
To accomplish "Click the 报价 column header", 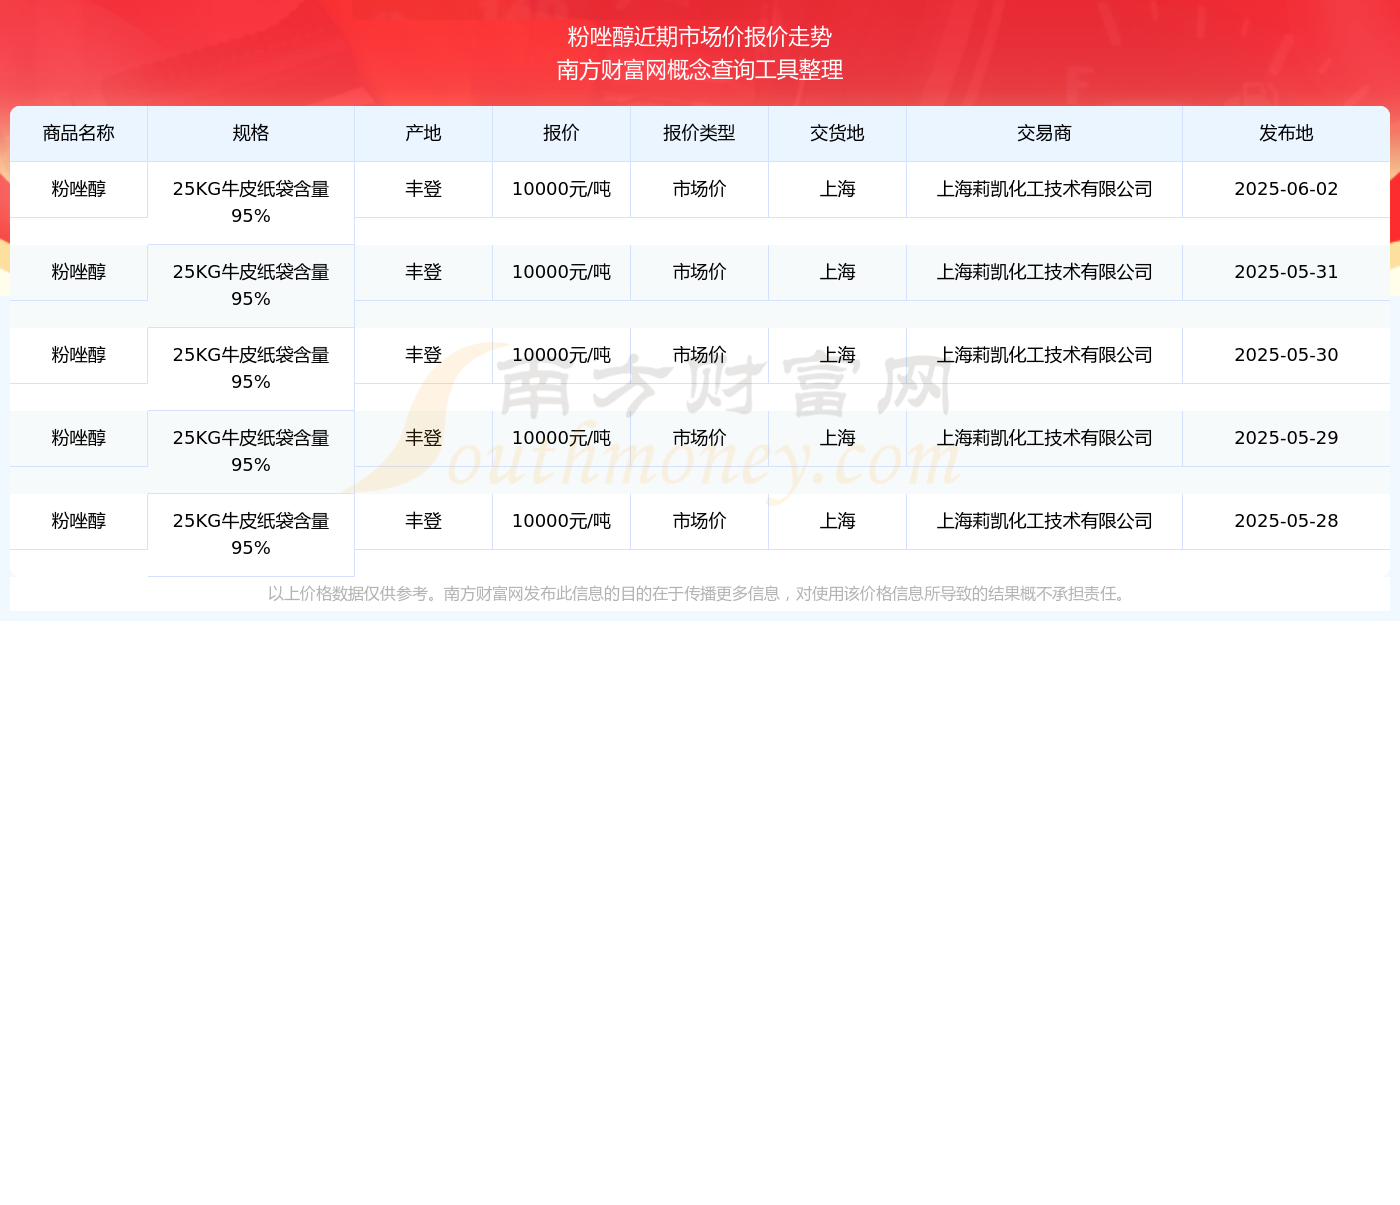I will (562, 134).
